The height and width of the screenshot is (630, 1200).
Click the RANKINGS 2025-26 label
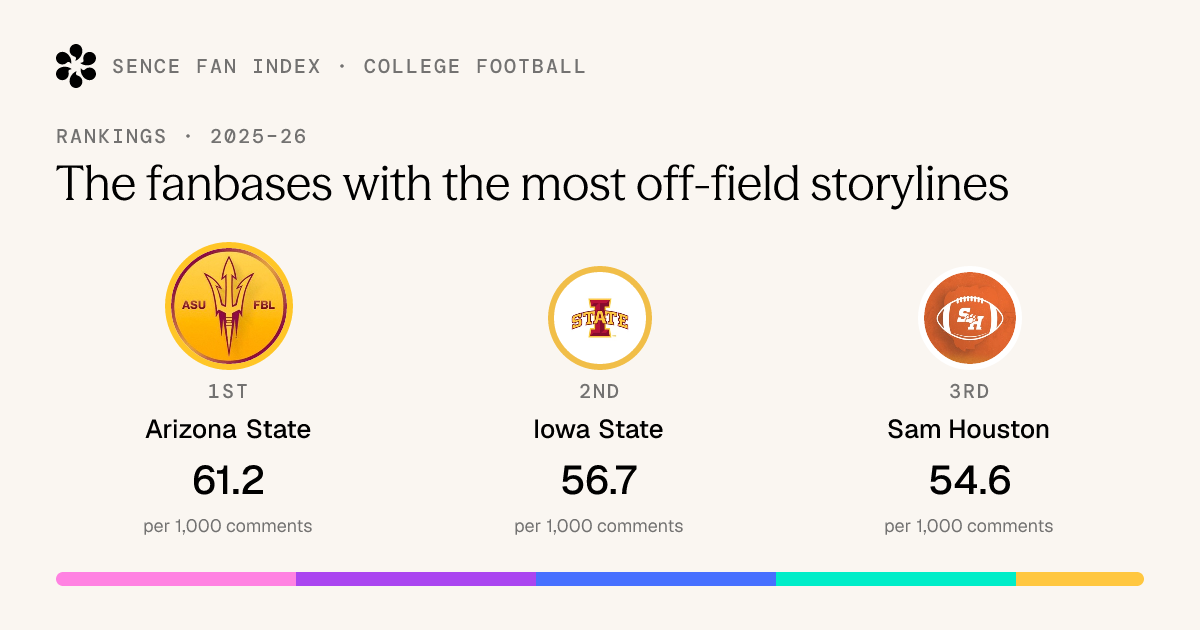(x=181, y=137)
